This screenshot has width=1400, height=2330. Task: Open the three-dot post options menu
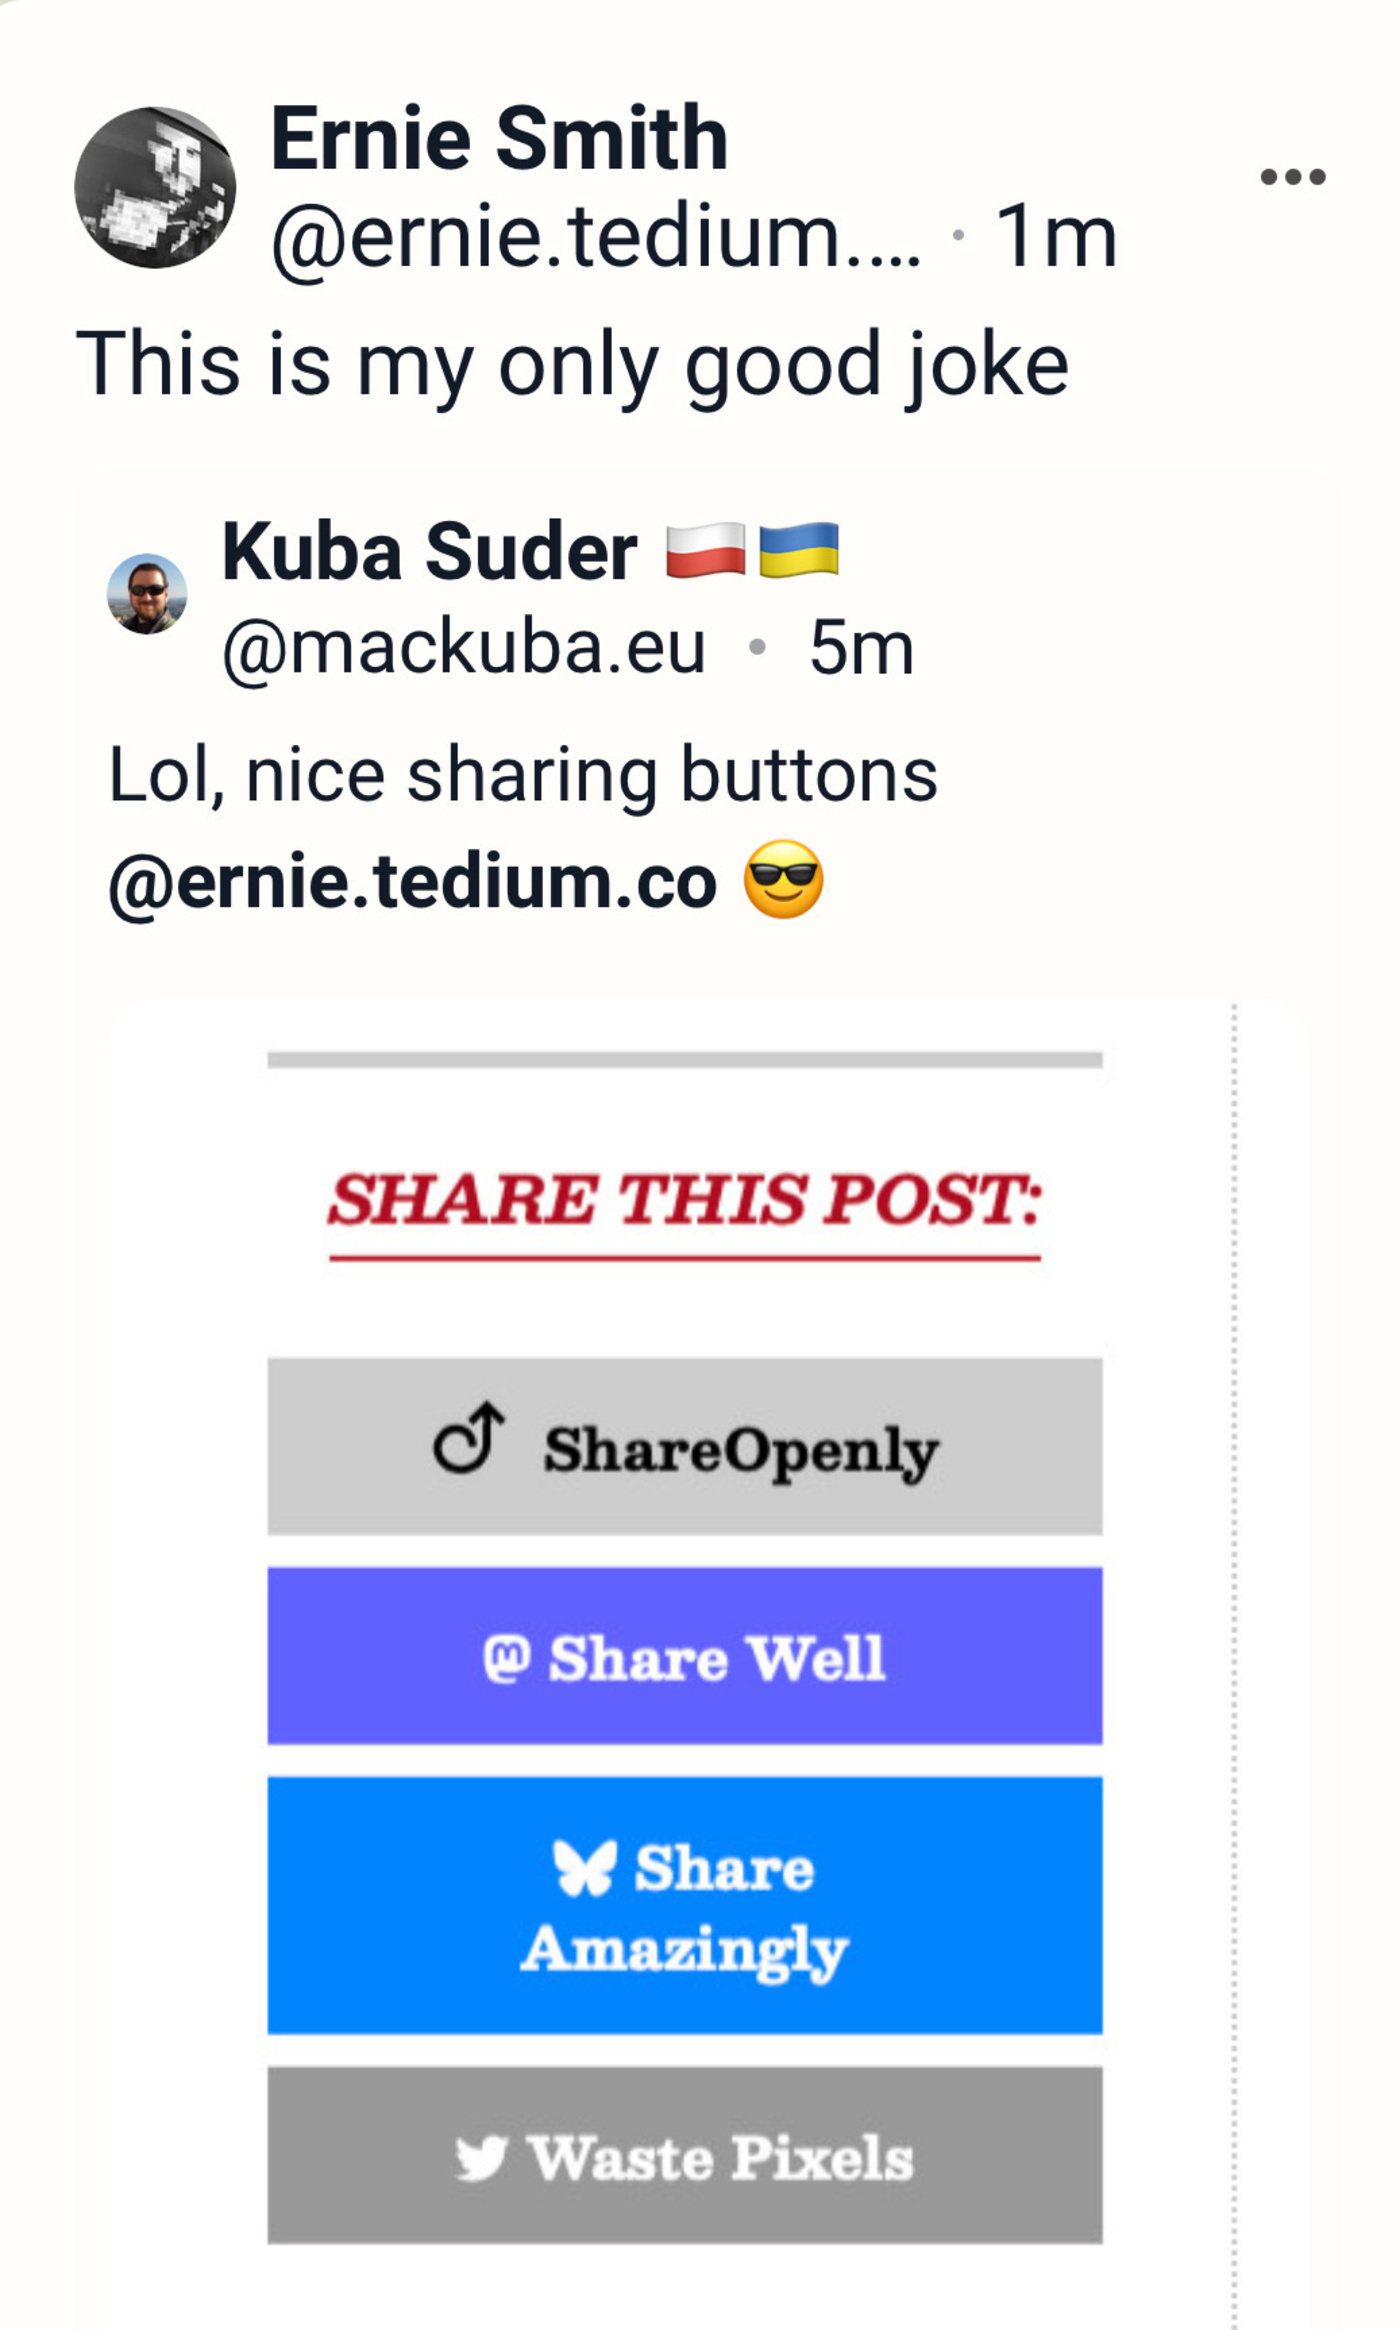click(x=1292, y=178)
